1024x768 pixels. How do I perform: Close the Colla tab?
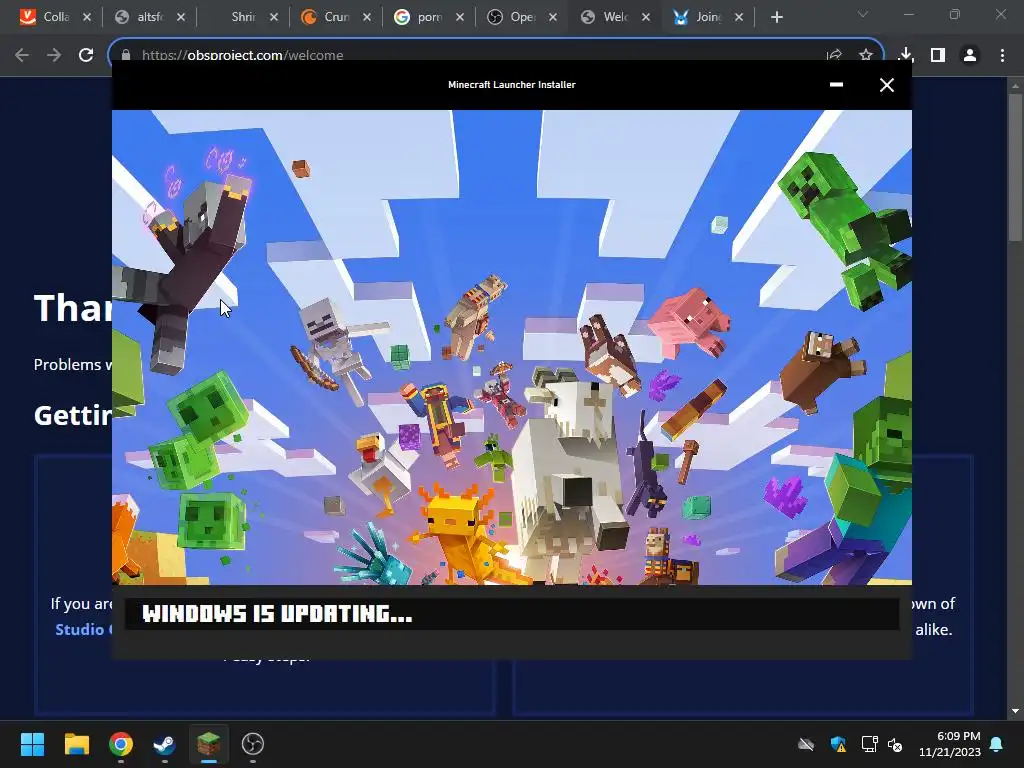pos(87,18)
